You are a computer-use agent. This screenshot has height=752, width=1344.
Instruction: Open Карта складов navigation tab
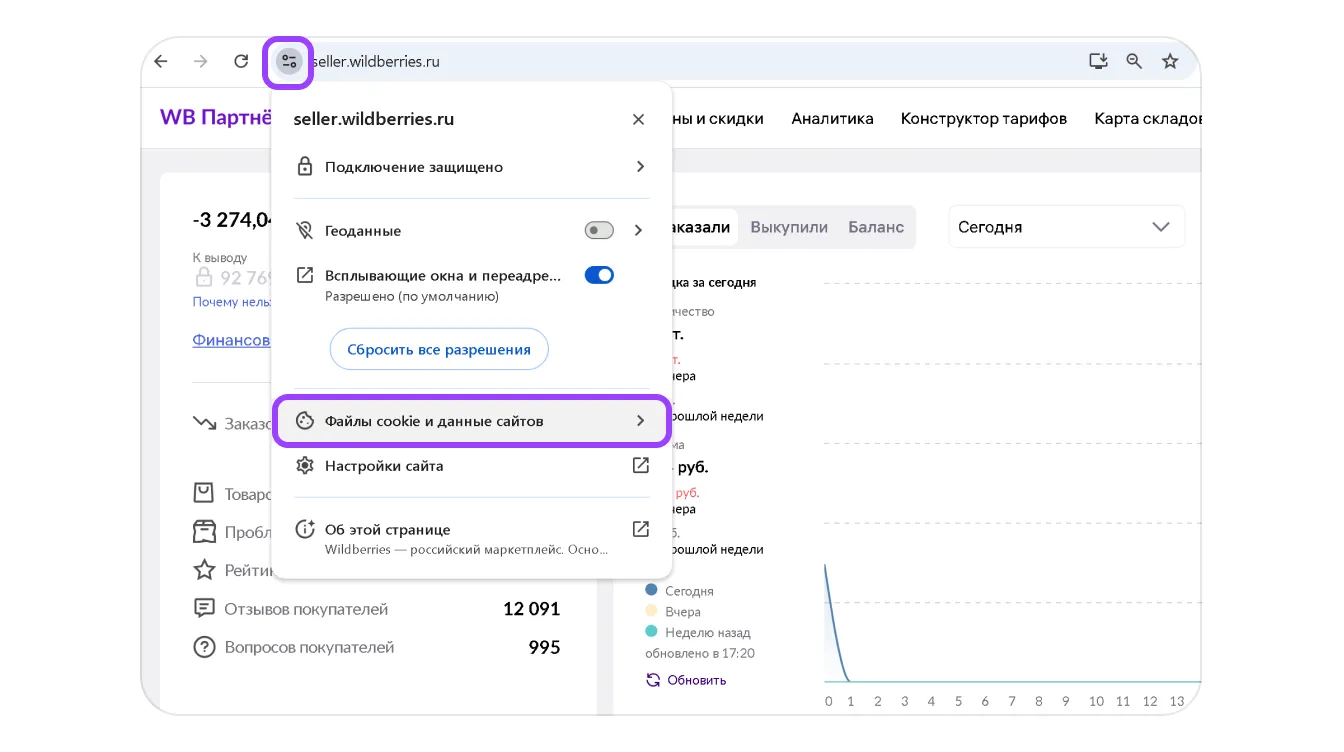(1147, 118)
